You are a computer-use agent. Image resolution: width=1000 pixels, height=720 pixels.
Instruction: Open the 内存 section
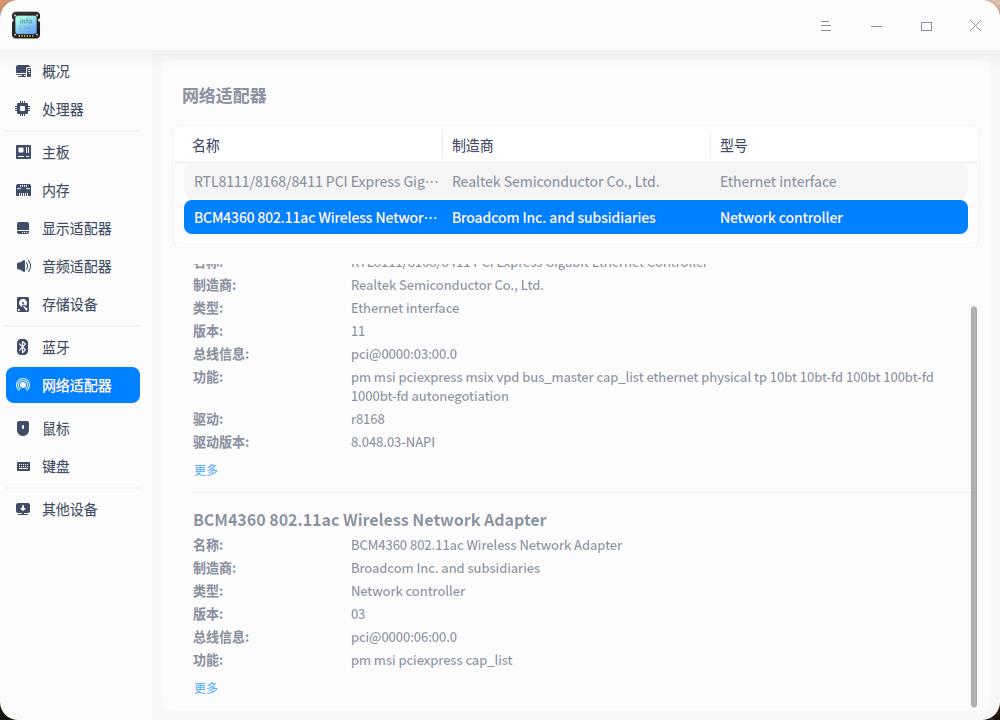55,191
